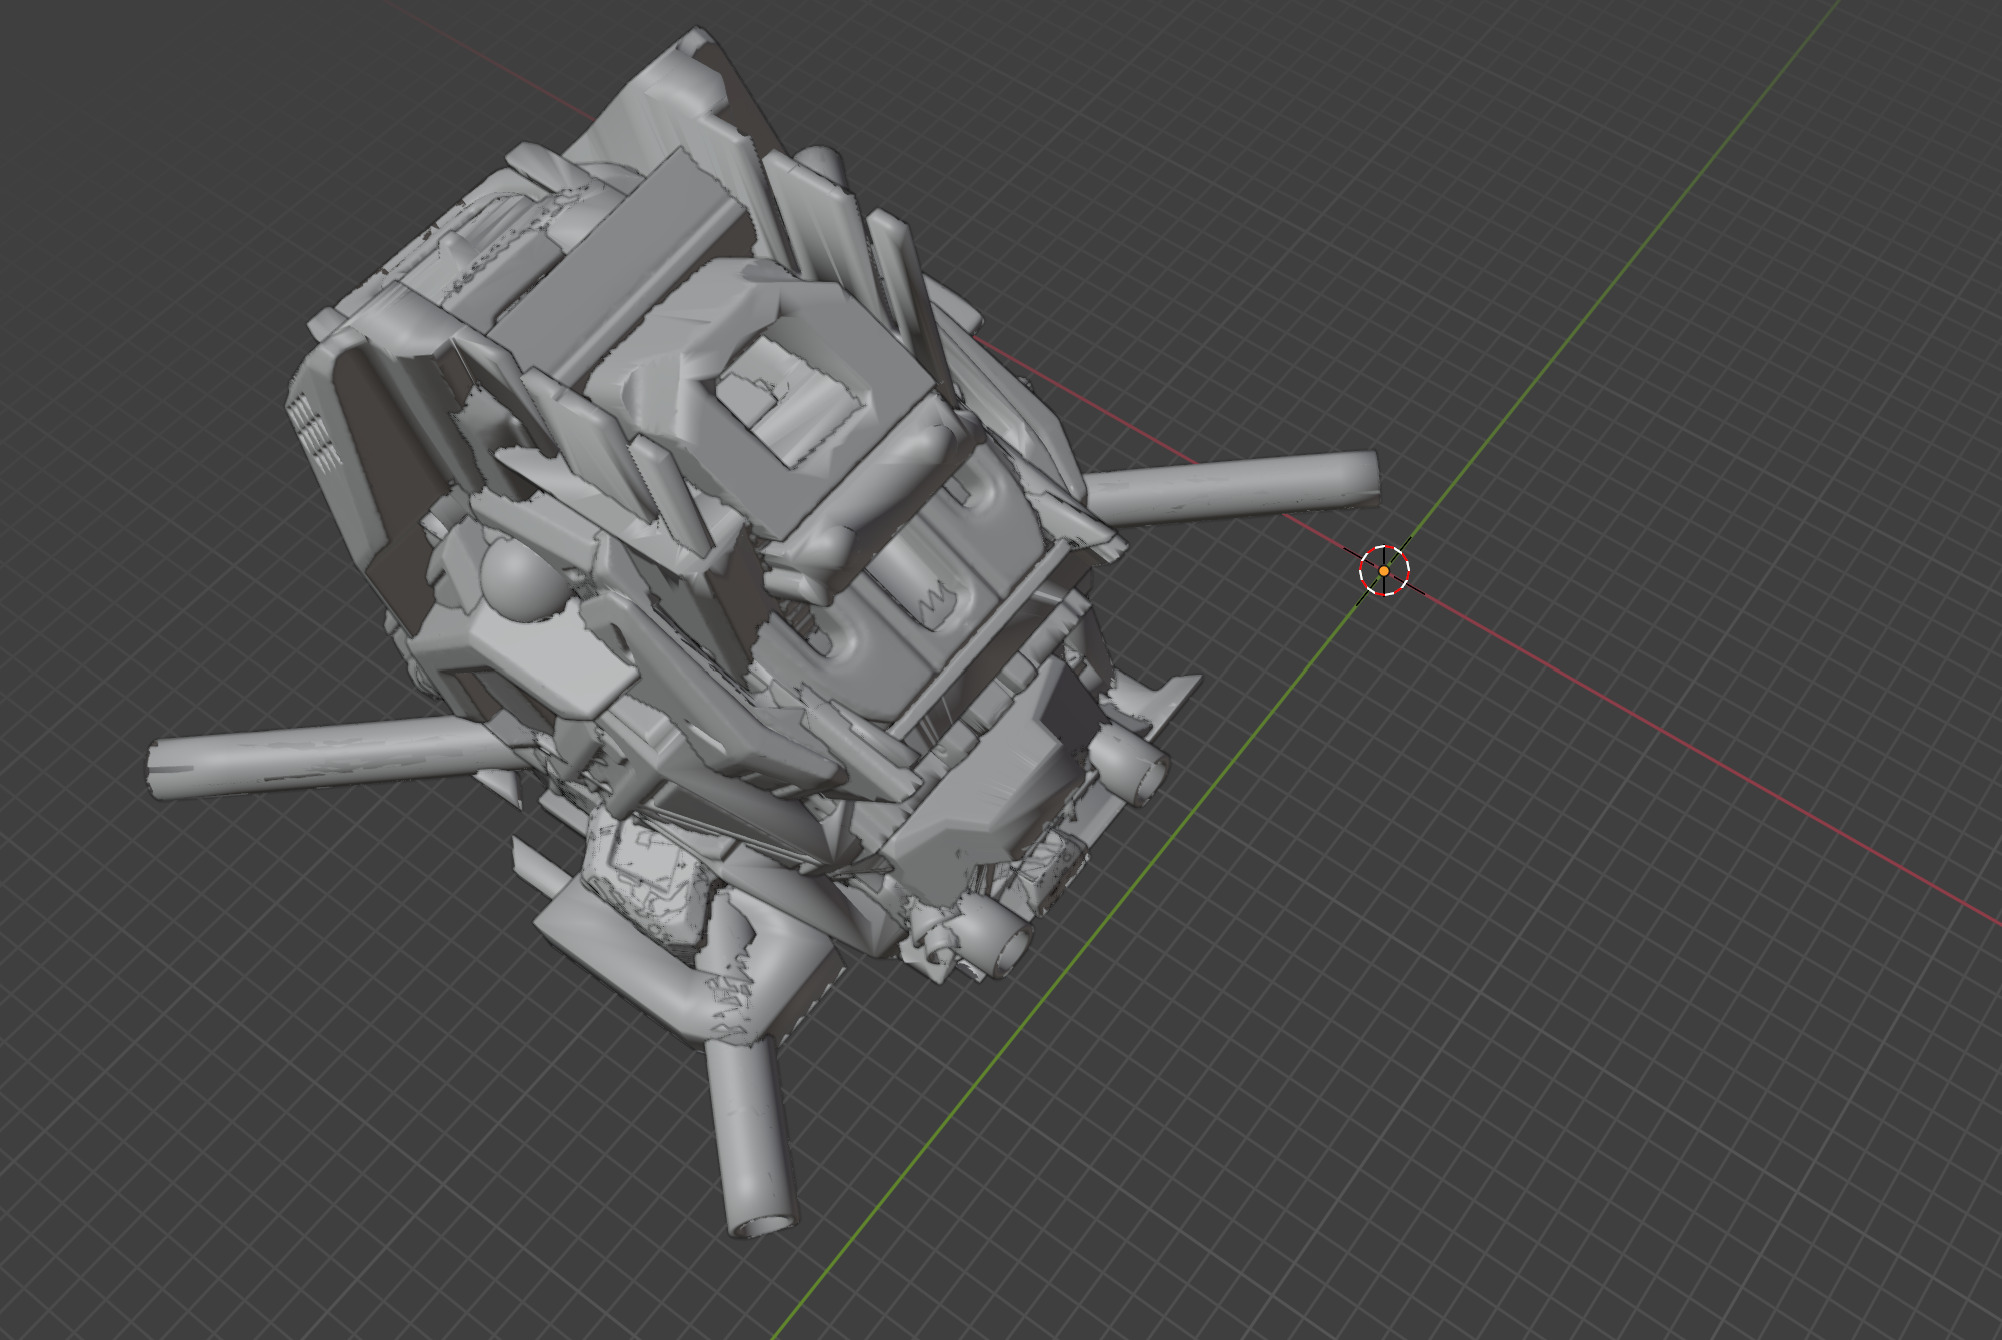Click the 3D cursor at world origin
2002x1340 pixels.
click(1384, 570)
